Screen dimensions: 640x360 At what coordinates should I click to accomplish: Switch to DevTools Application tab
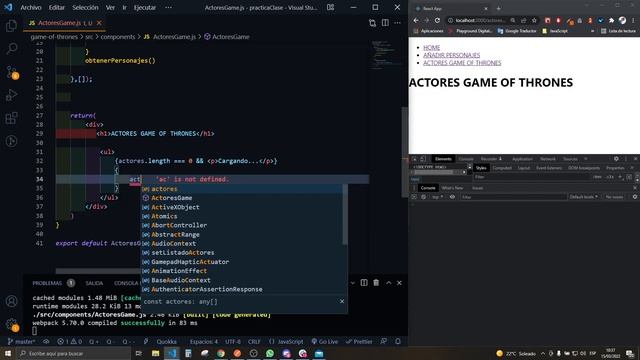coord(522,159)
